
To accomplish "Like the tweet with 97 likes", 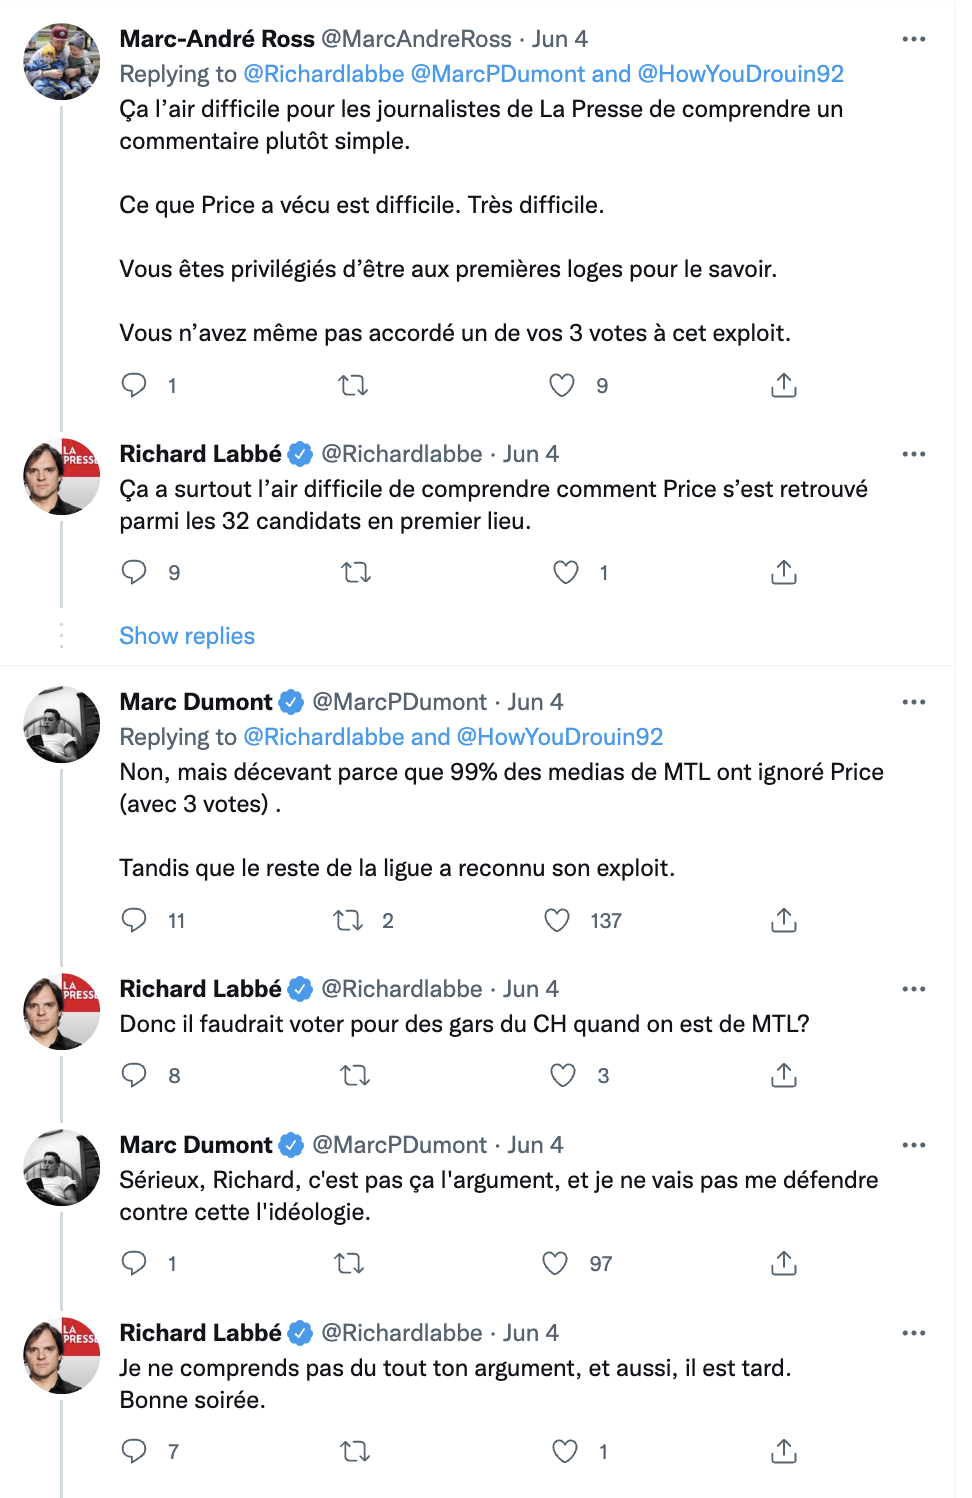I will (555, 1263).
